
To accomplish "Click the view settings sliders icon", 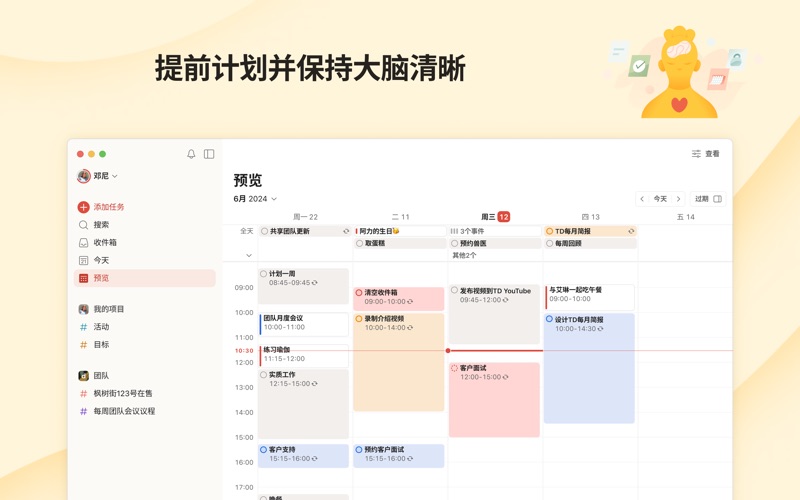I will pos(696,154).
